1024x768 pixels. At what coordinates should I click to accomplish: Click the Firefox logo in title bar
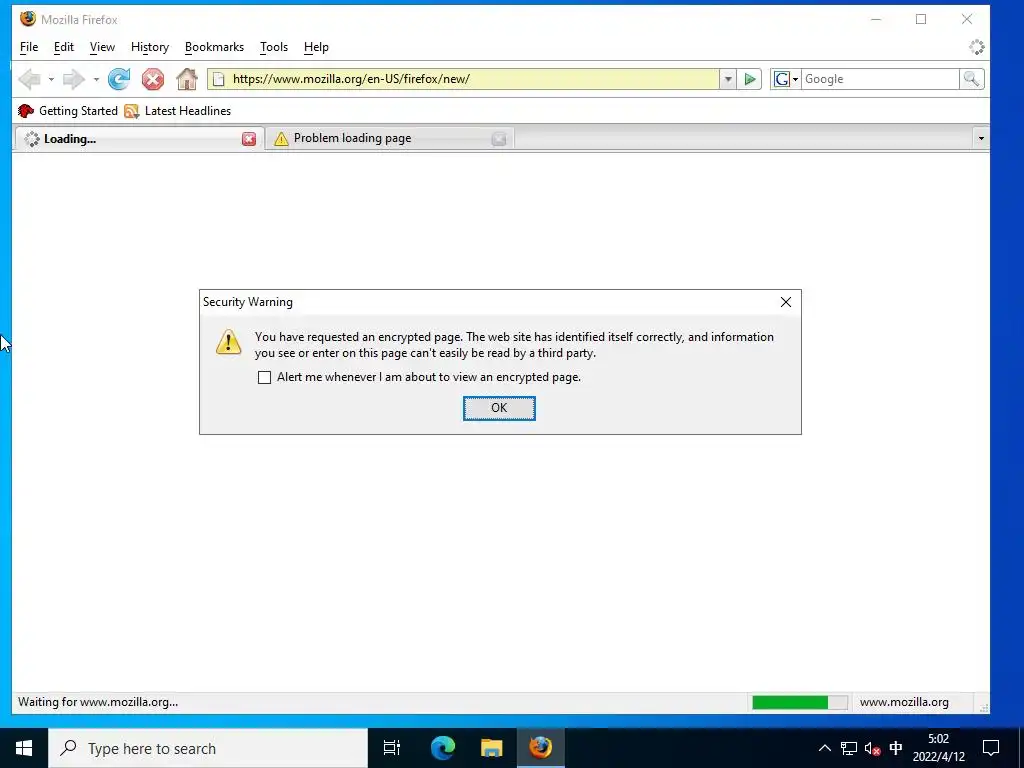click(27, 19)
